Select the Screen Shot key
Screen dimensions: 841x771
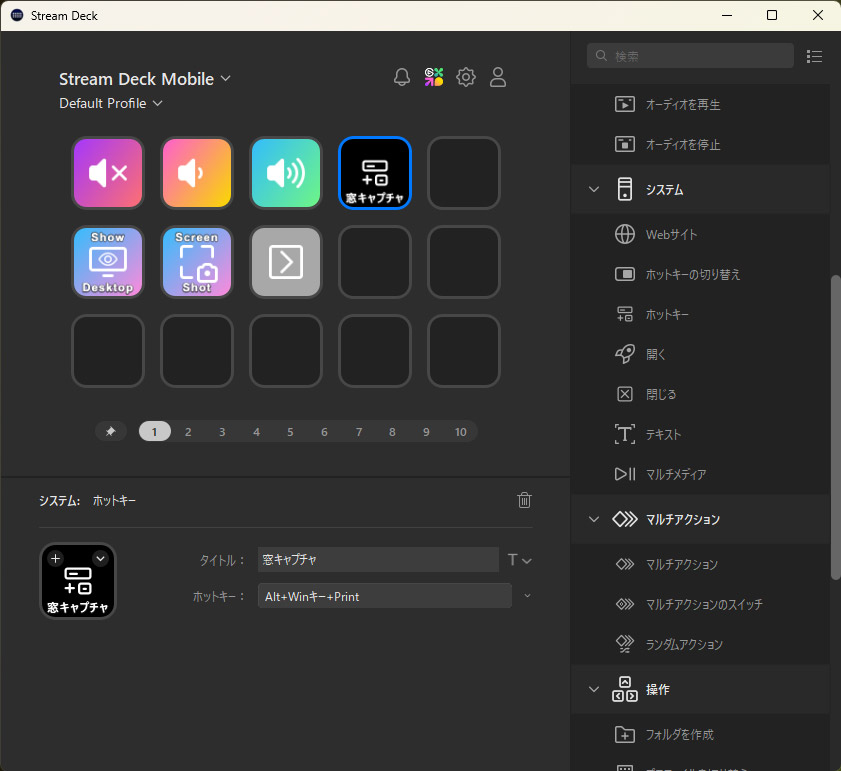coord(197,262)
